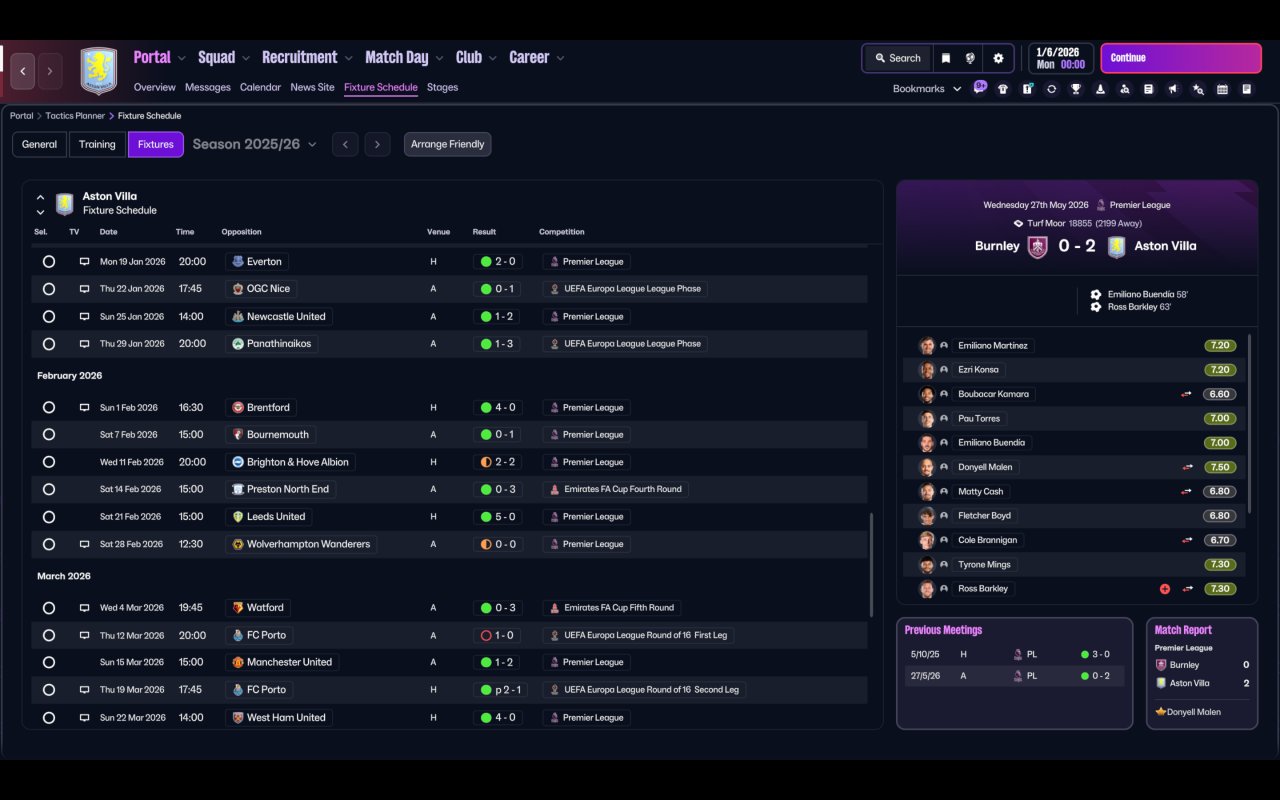Select the FC Porto 12 Mar radio button
1280x800 pixels.
(49, 635)
